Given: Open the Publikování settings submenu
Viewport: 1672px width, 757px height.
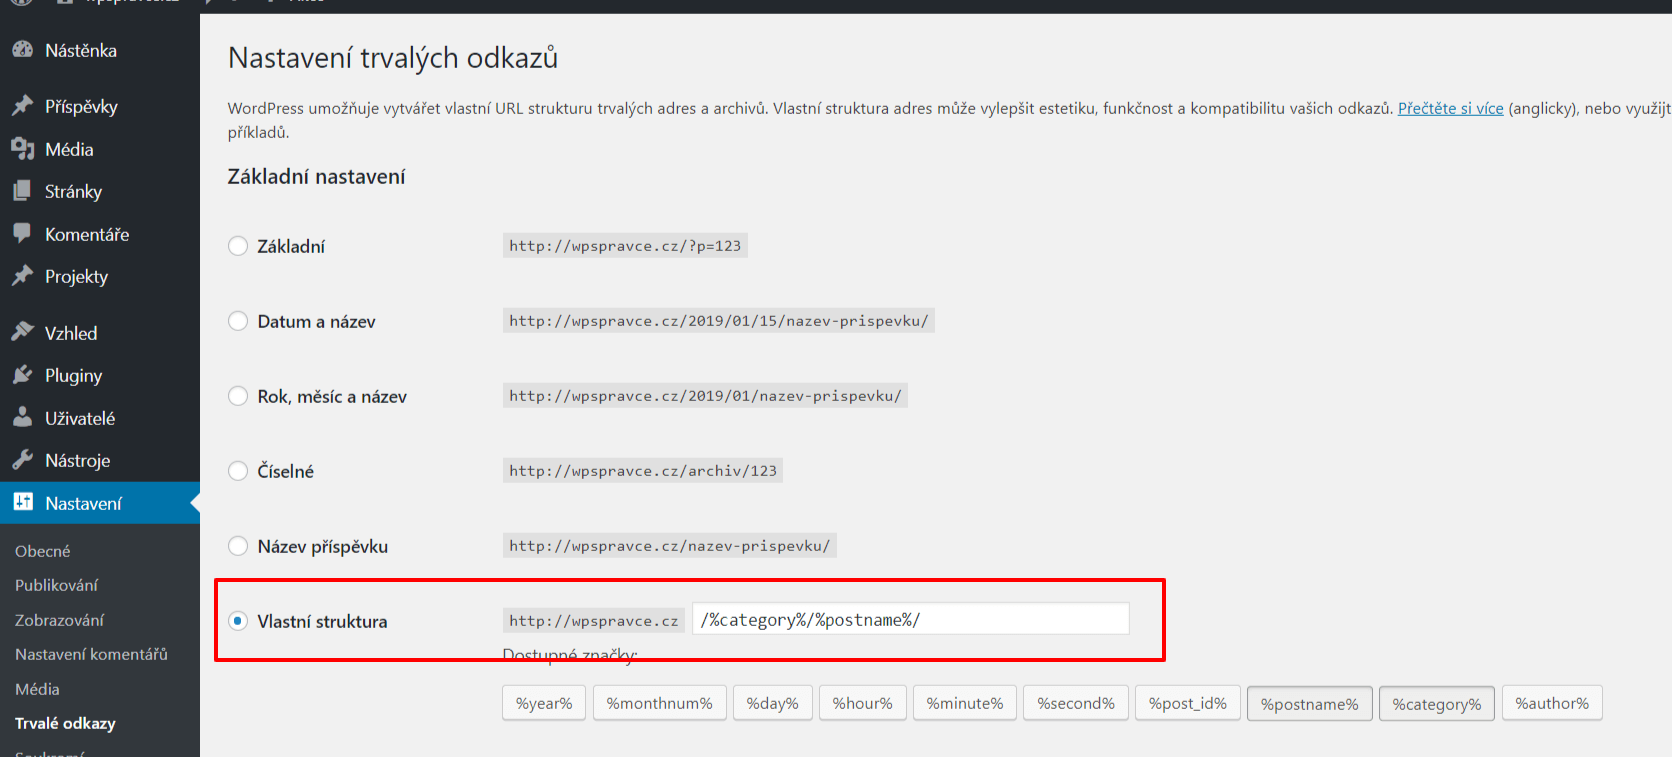Looking at the screenshot, I should (57, 585).
